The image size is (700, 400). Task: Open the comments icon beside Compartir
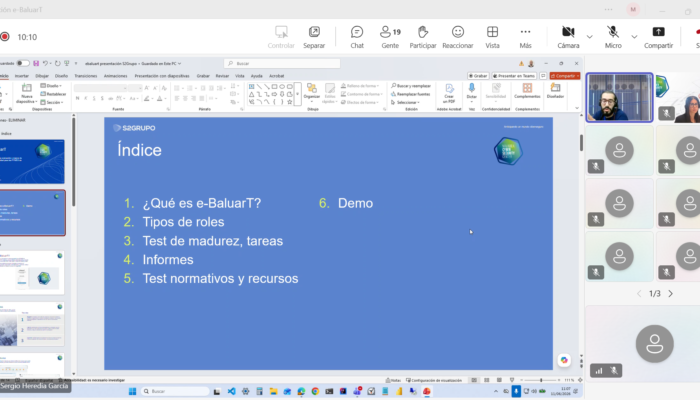pyautogui.click(x=543, y=76)
